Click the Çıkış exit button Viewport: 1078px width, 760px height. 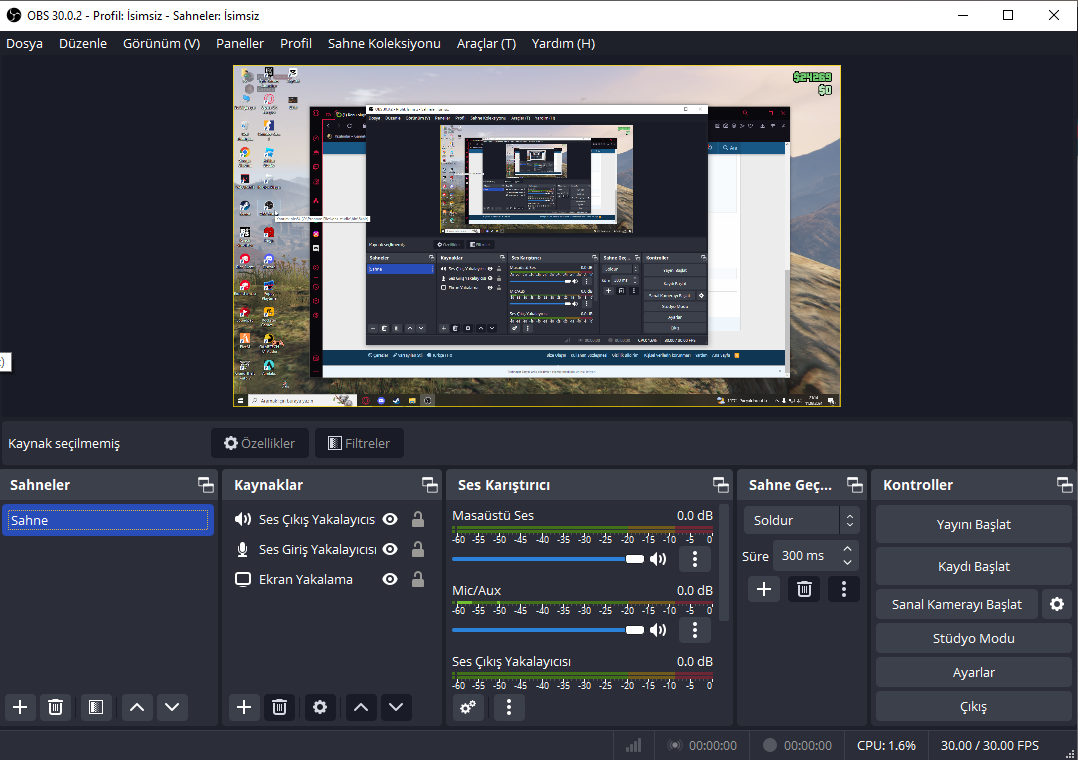[x=974, y=706]
